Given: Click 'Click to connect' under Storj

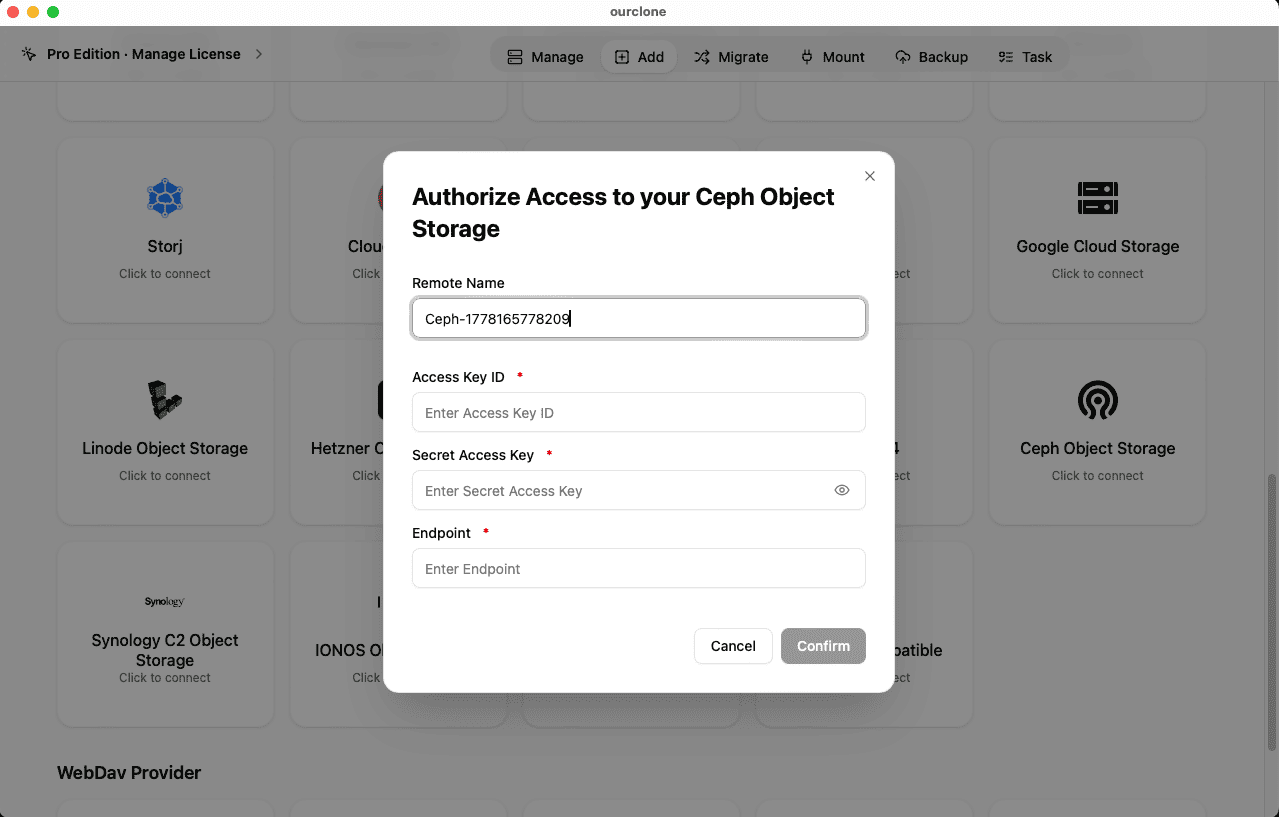Looking at the screenshot, I should (x=165, y=273).
